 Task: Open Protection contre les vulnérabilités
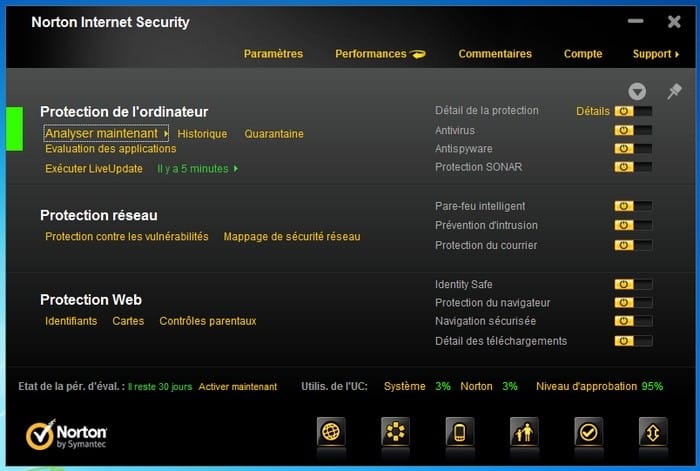pos(127,237)
